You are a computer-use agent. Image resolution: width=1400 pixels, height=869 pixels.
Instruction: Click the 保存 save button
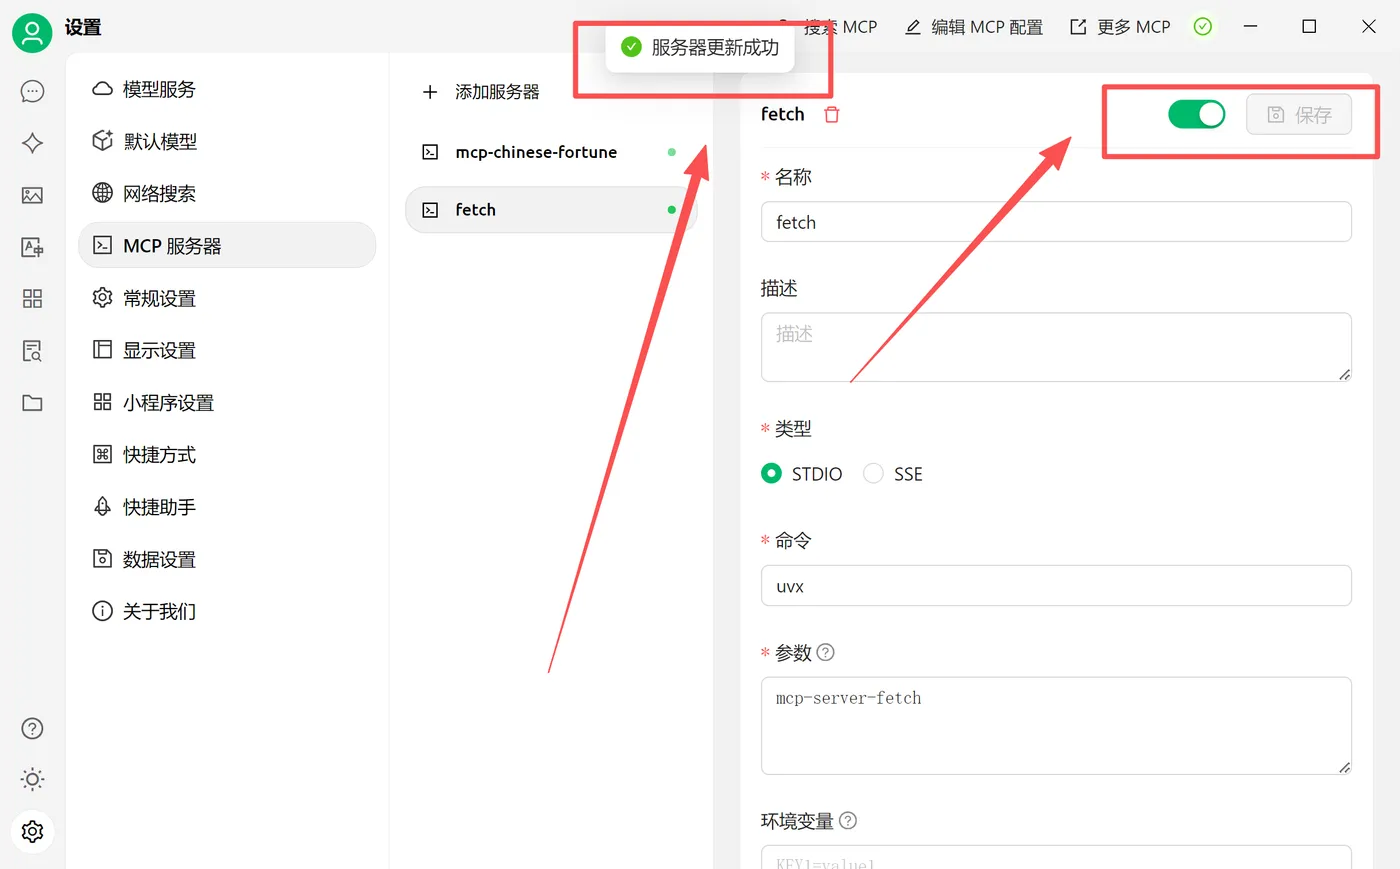click(1299, 114)
